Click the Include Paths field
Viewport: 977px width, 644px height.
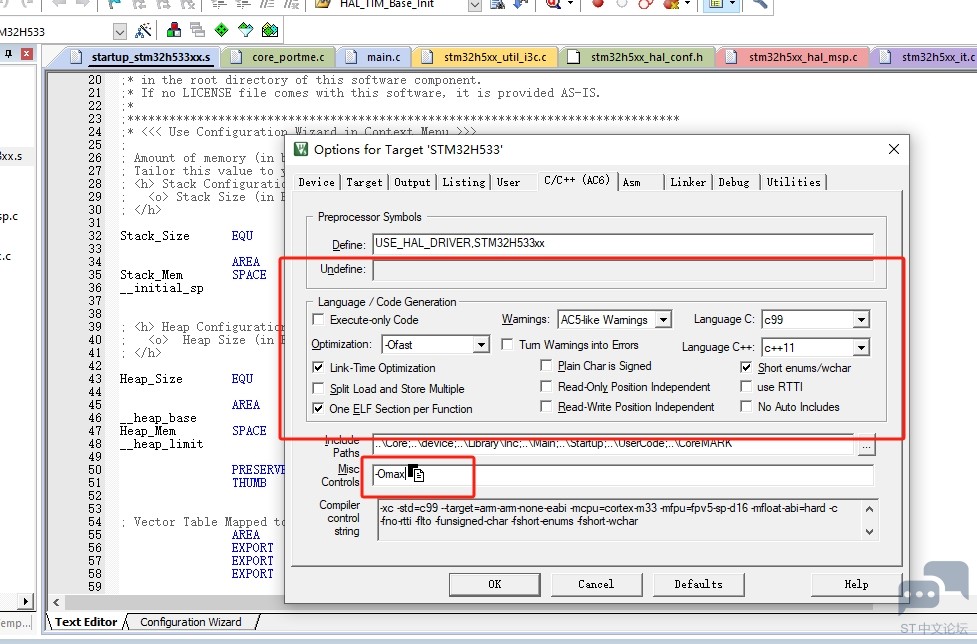point(613,443)
